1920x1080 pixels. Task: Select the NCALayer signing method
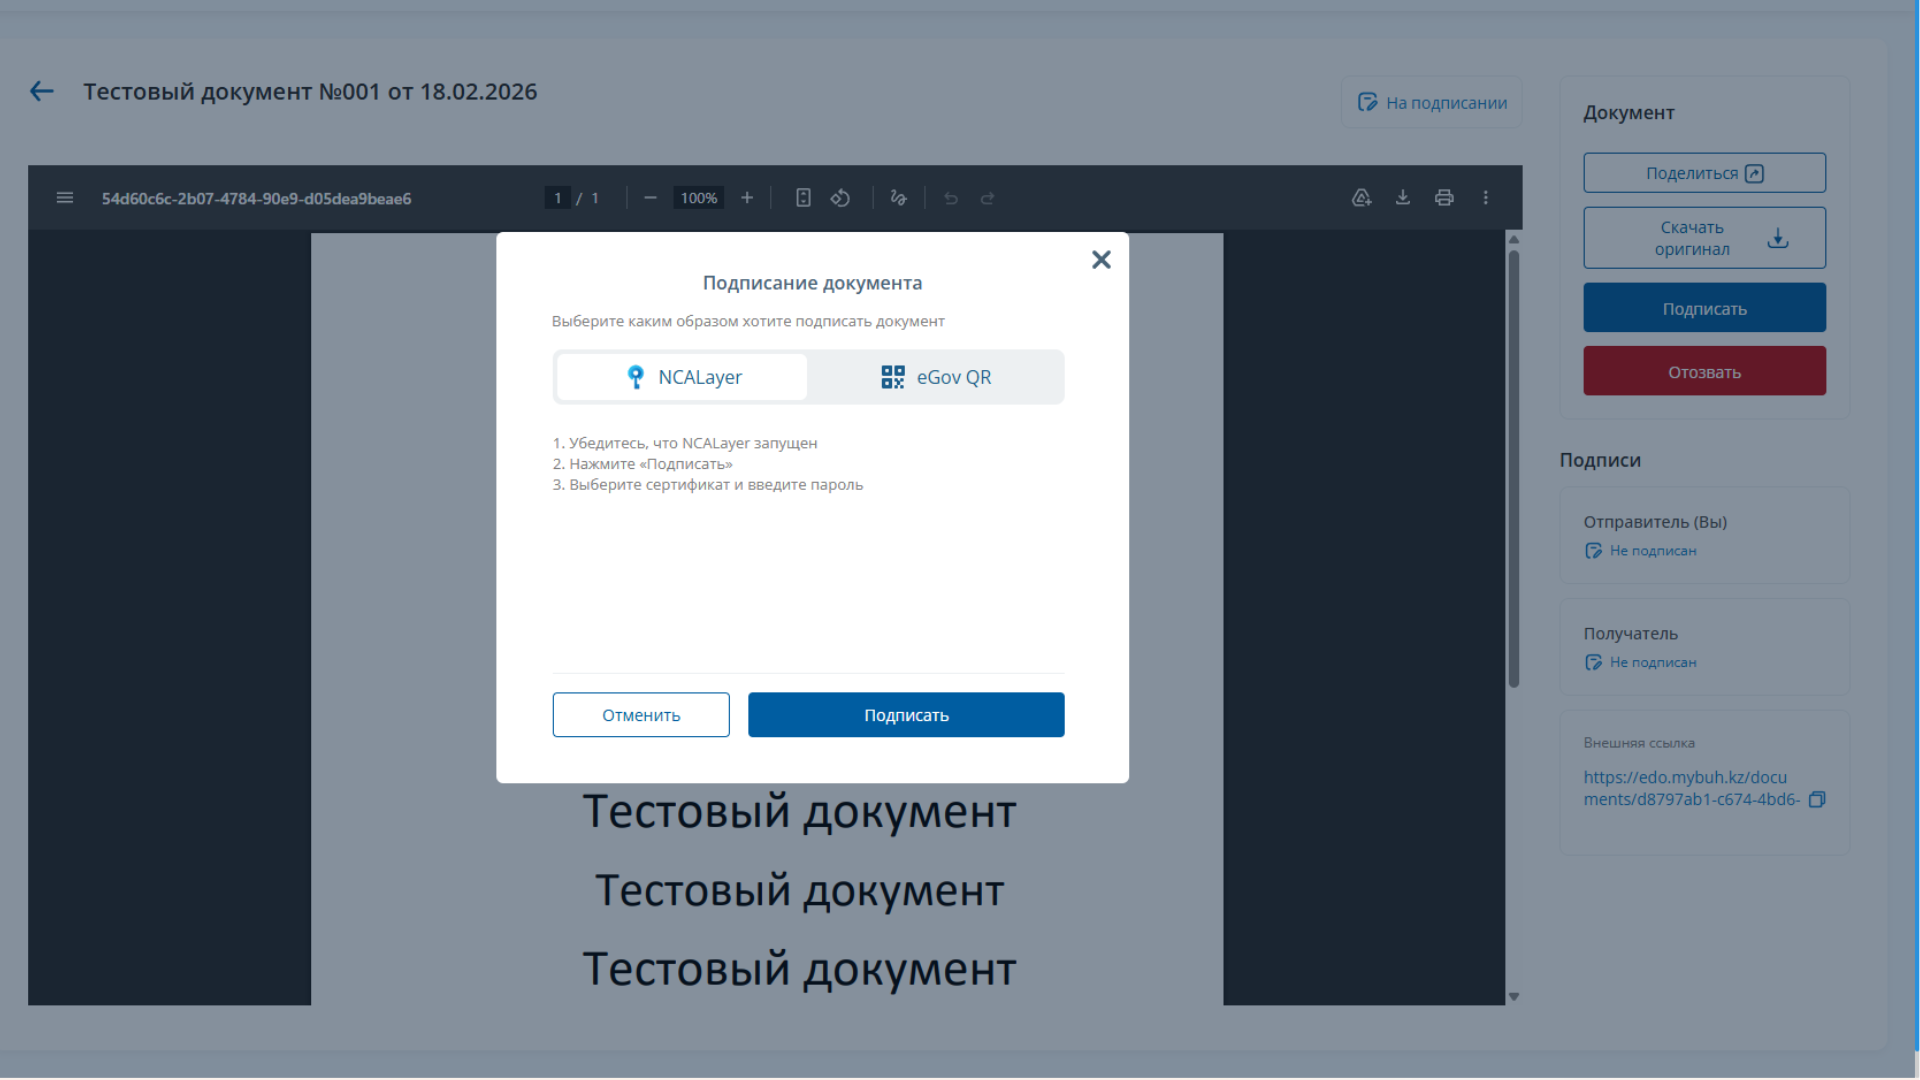(681, 377)
